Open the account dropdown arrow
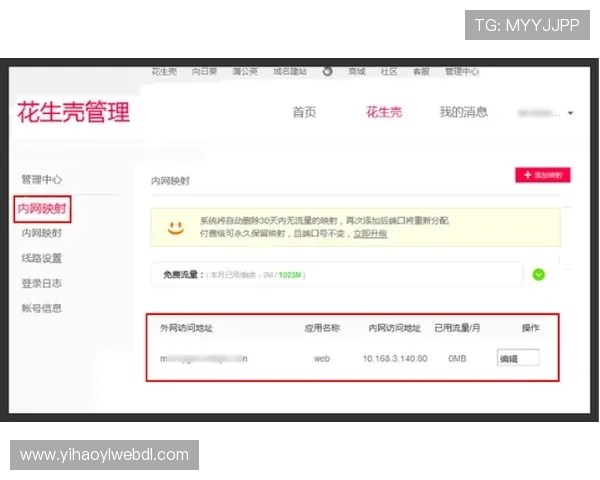 [x=570, y=113]
